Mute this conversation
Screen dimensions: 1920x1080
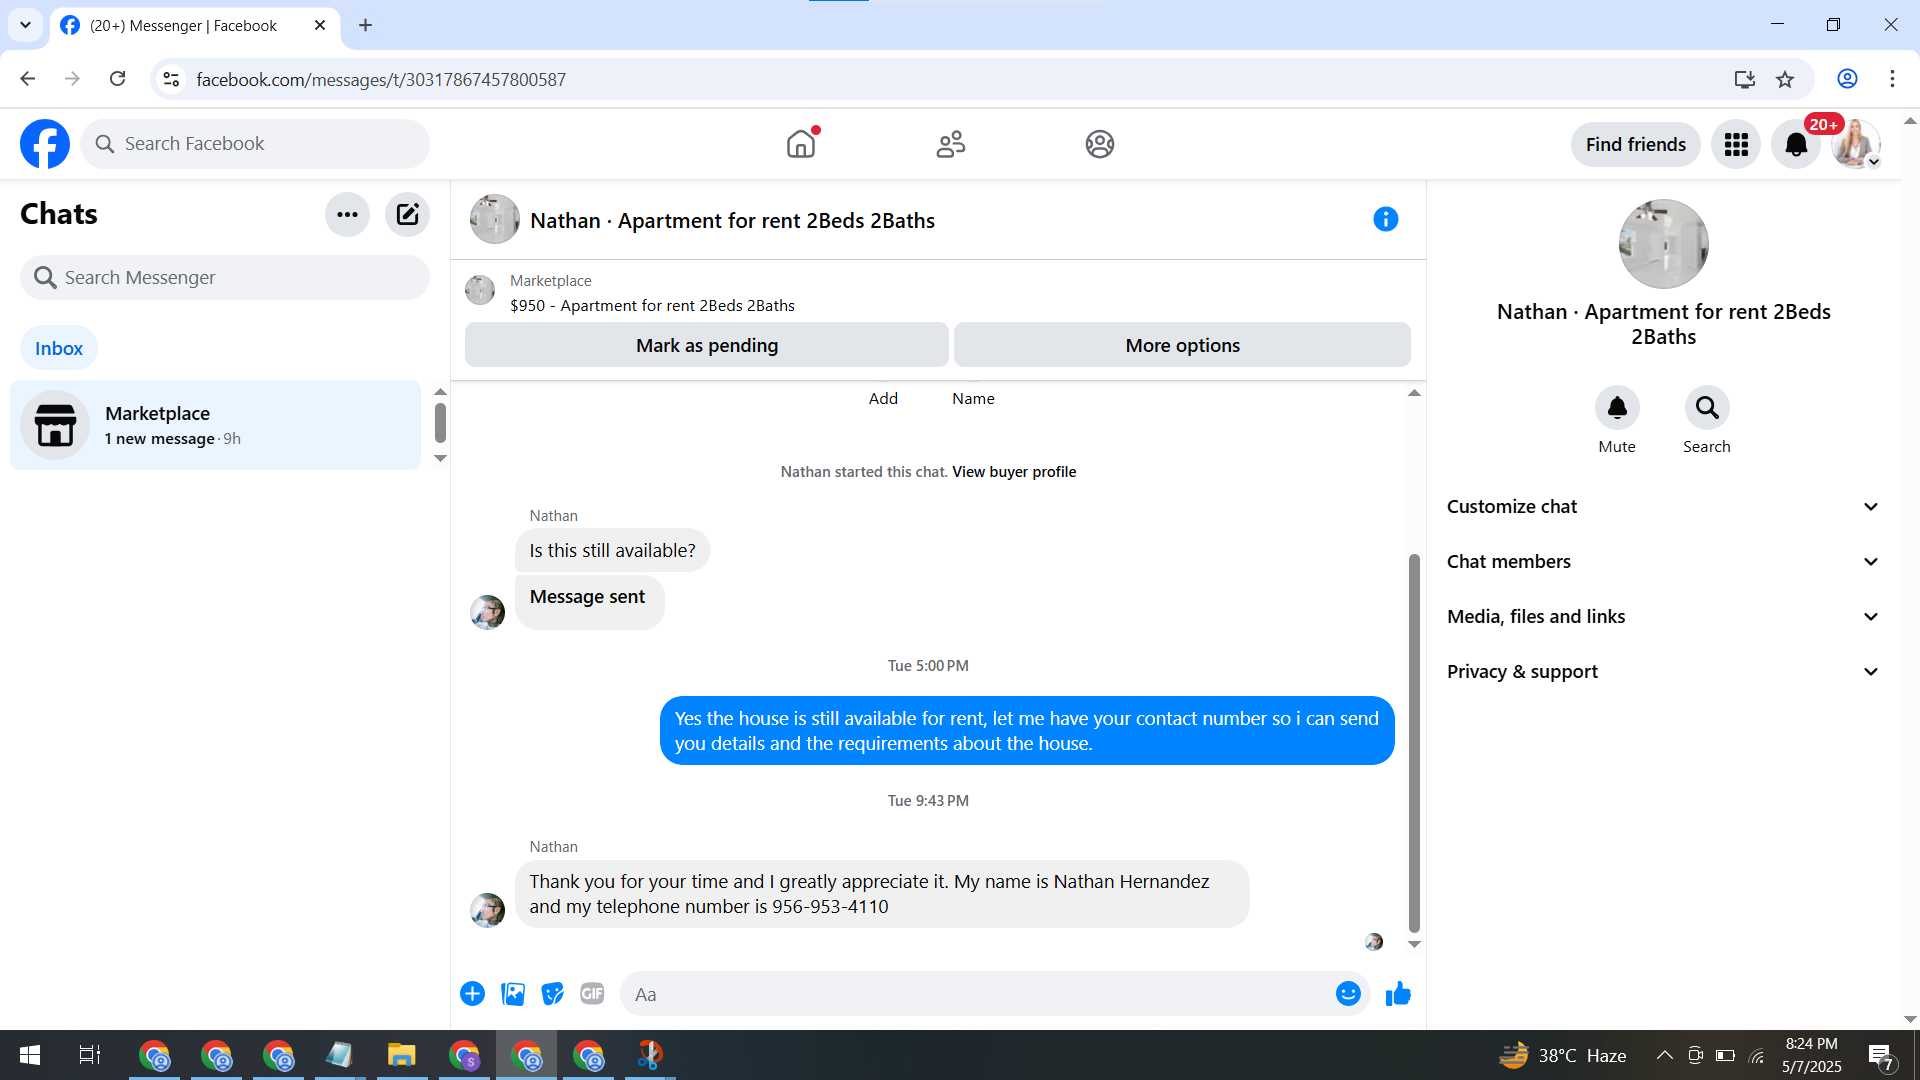pyautogui.click(x=1617, y=408)
